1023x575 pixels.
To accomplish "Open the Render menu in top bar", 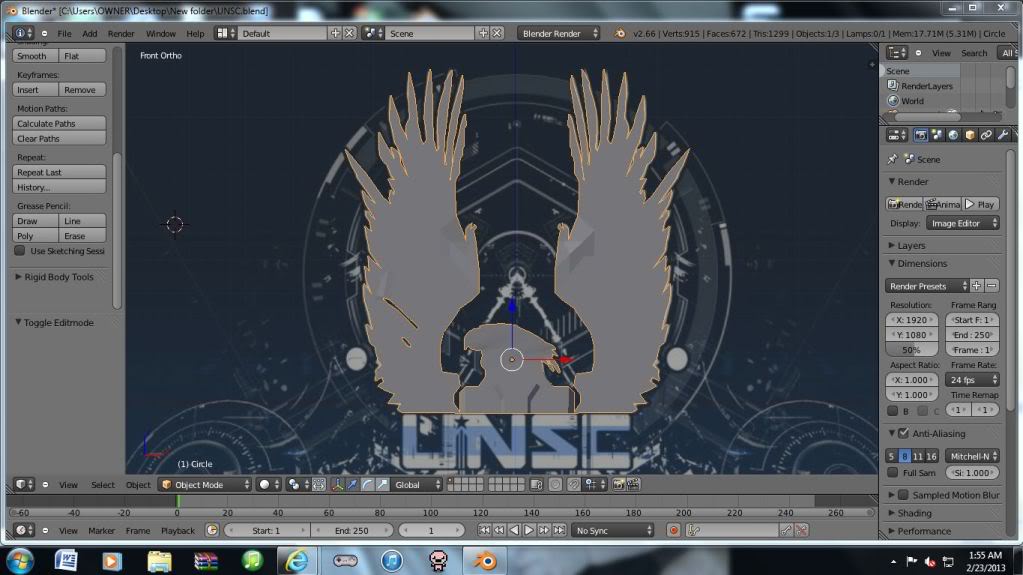I will [x=121, y=33].
